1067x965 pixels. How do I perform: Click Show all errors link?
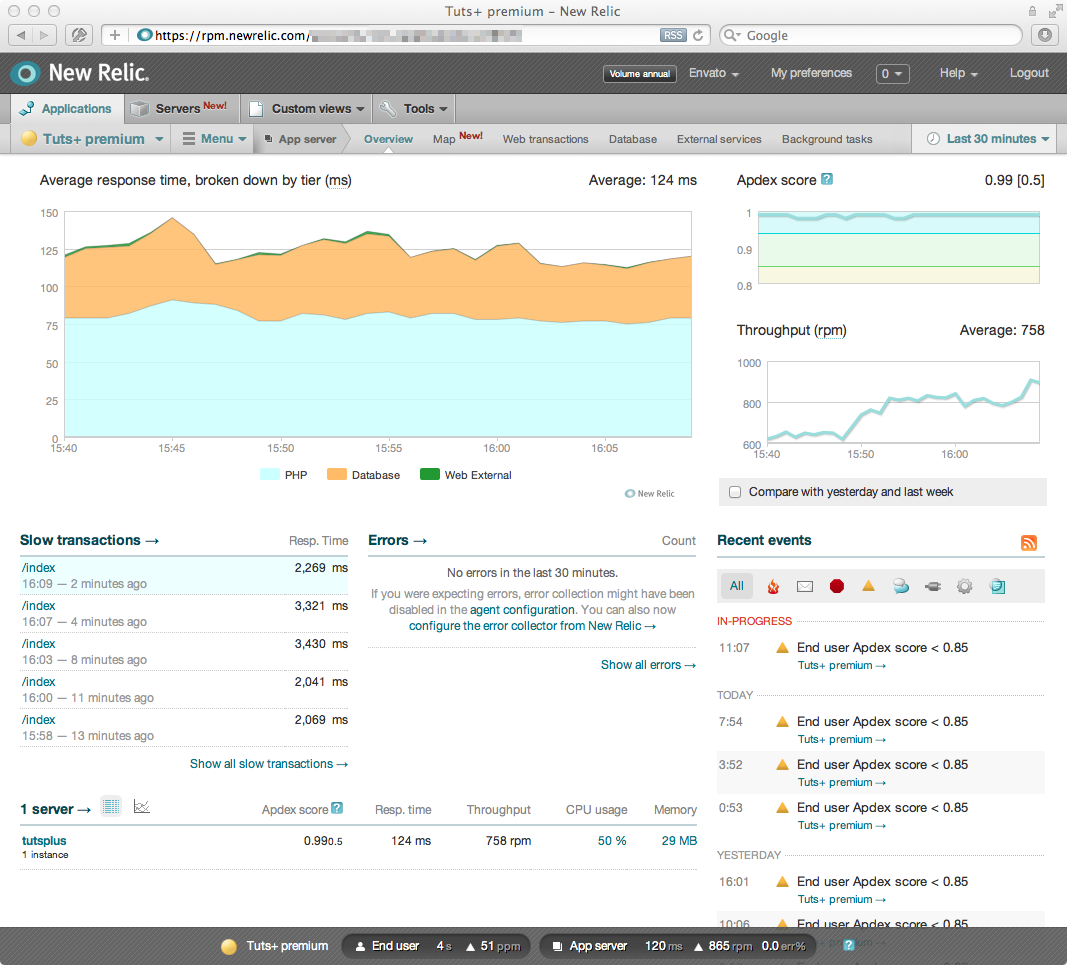tap(649, 665)
